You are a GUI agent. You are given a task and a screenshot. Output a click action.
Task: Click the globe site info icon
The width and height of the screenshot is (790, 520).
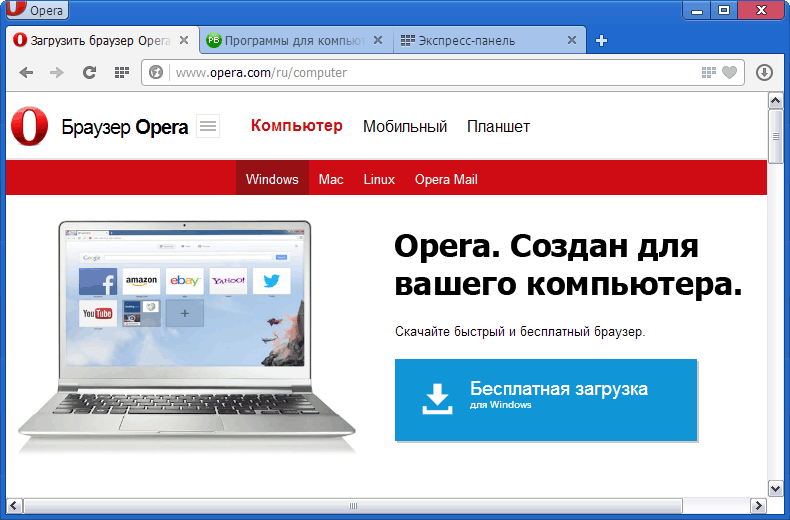click(x=156, y=73)
